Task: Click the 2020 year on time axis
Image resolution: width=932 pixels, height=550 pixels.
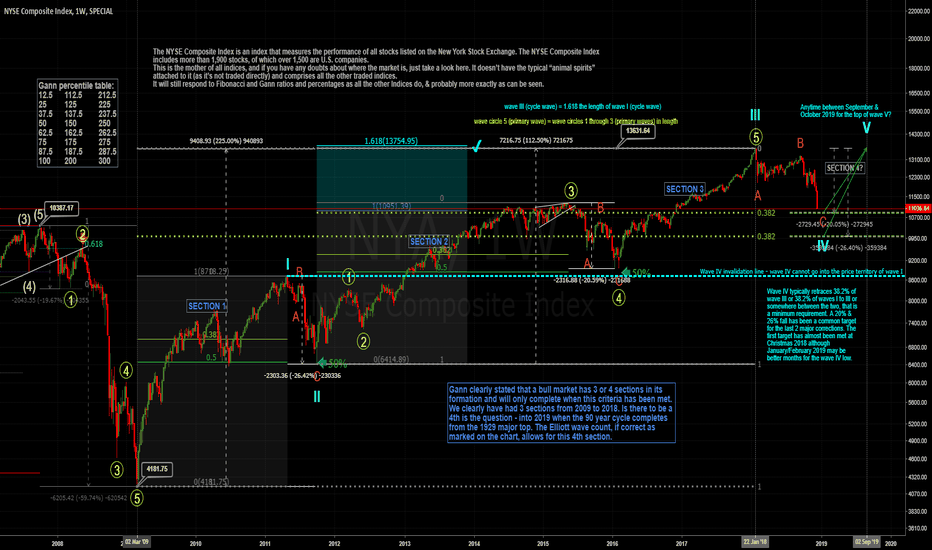Action: (890, 543)
